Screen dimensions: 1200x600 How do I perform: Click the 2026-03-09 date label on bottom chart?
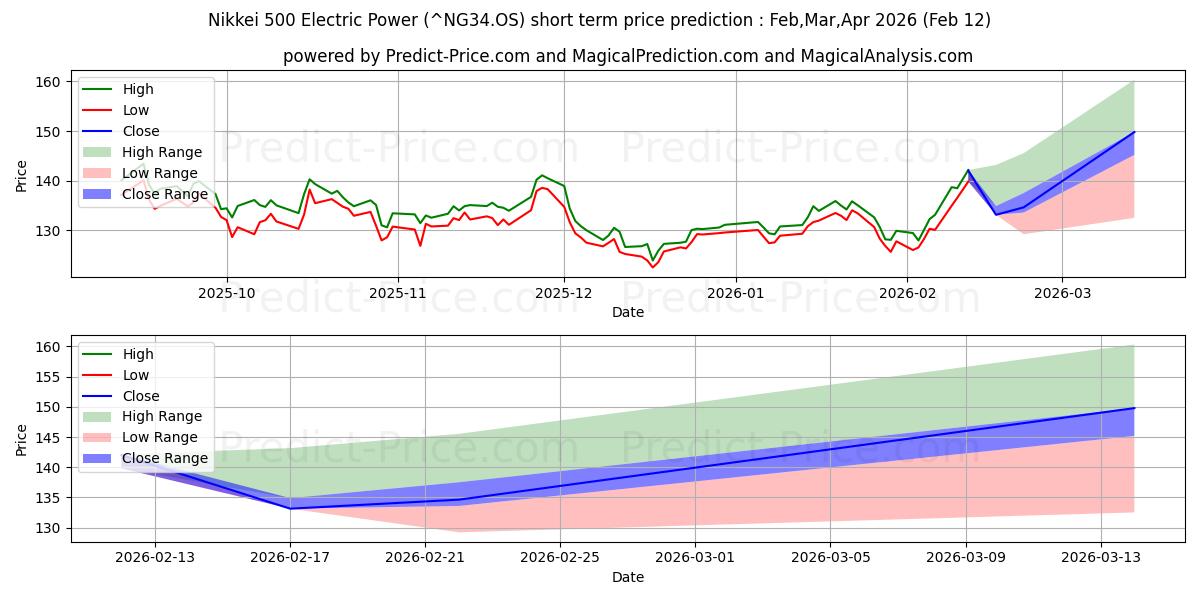tap(966, 559)
